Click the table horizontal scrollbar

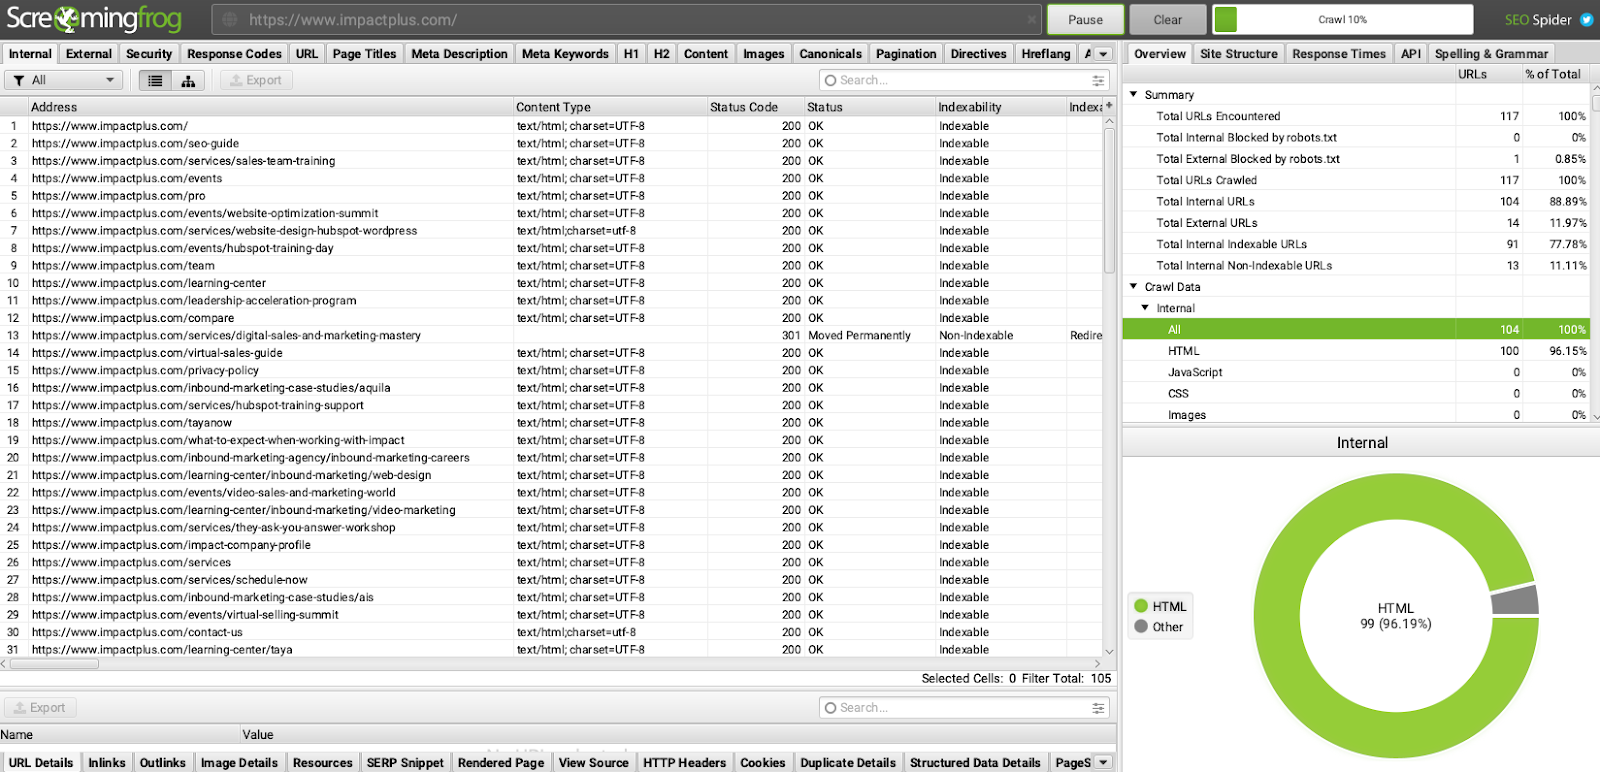point(55,663)
